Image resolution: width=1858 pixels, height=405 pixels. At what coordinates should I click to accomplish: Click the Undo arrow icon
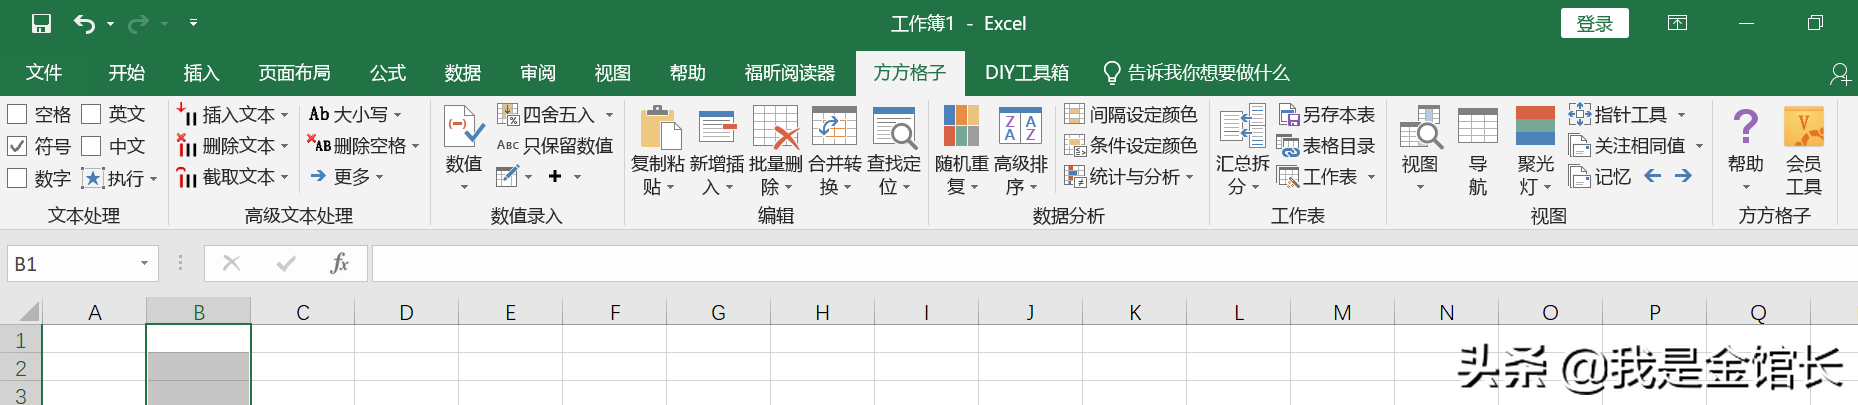[x=85, y=23]
